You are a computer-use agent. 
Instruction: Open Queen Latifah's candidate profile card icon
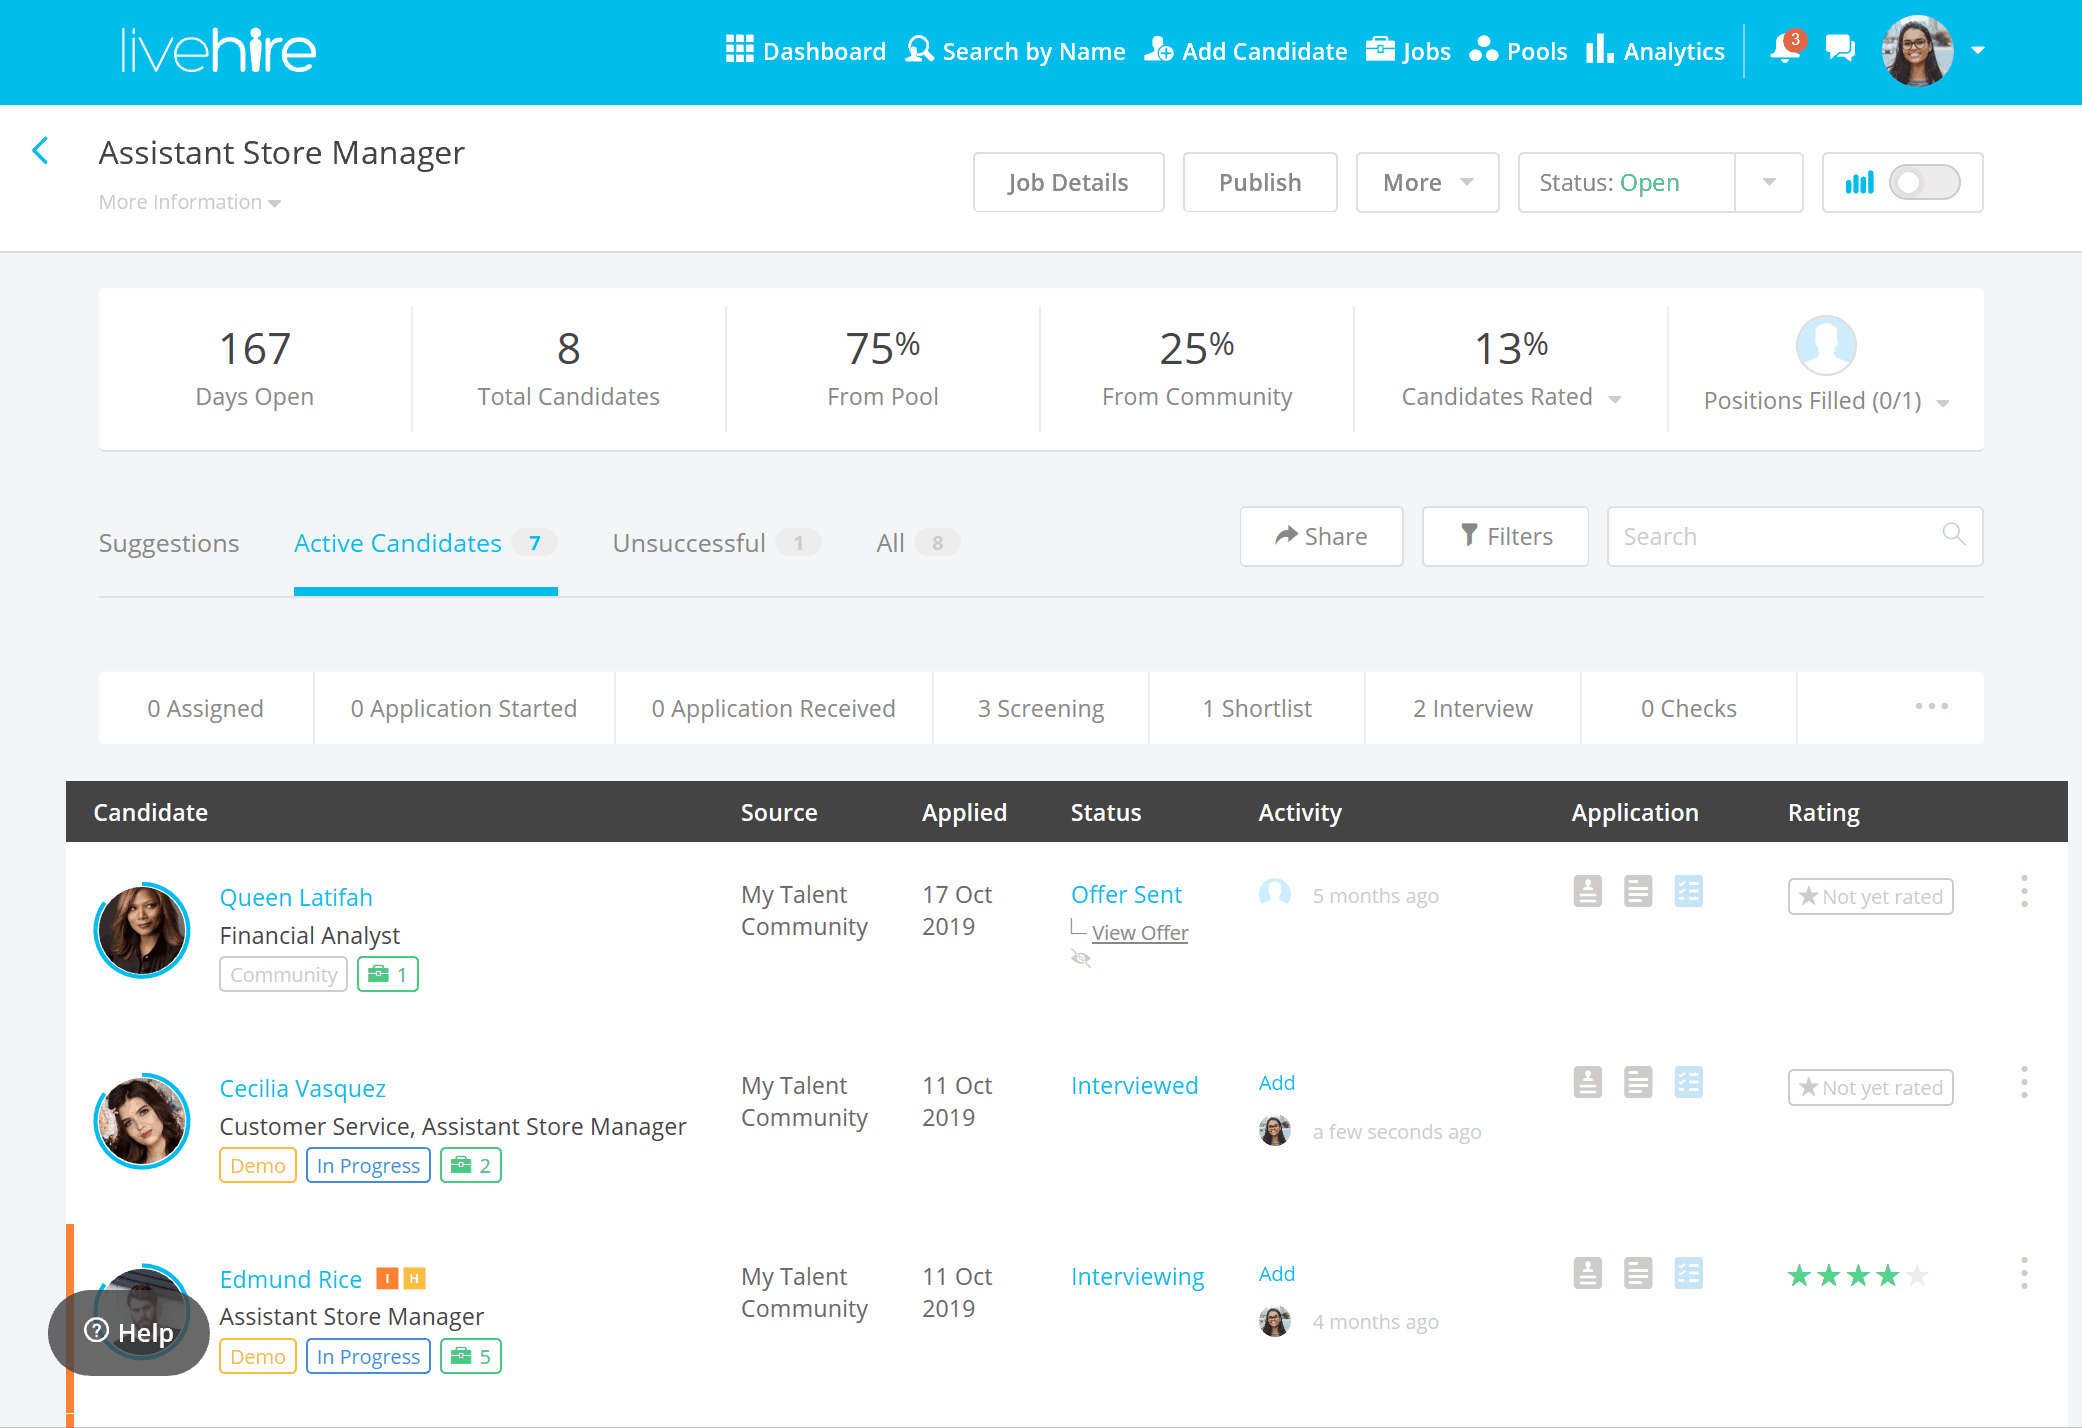pos(1587,892)
